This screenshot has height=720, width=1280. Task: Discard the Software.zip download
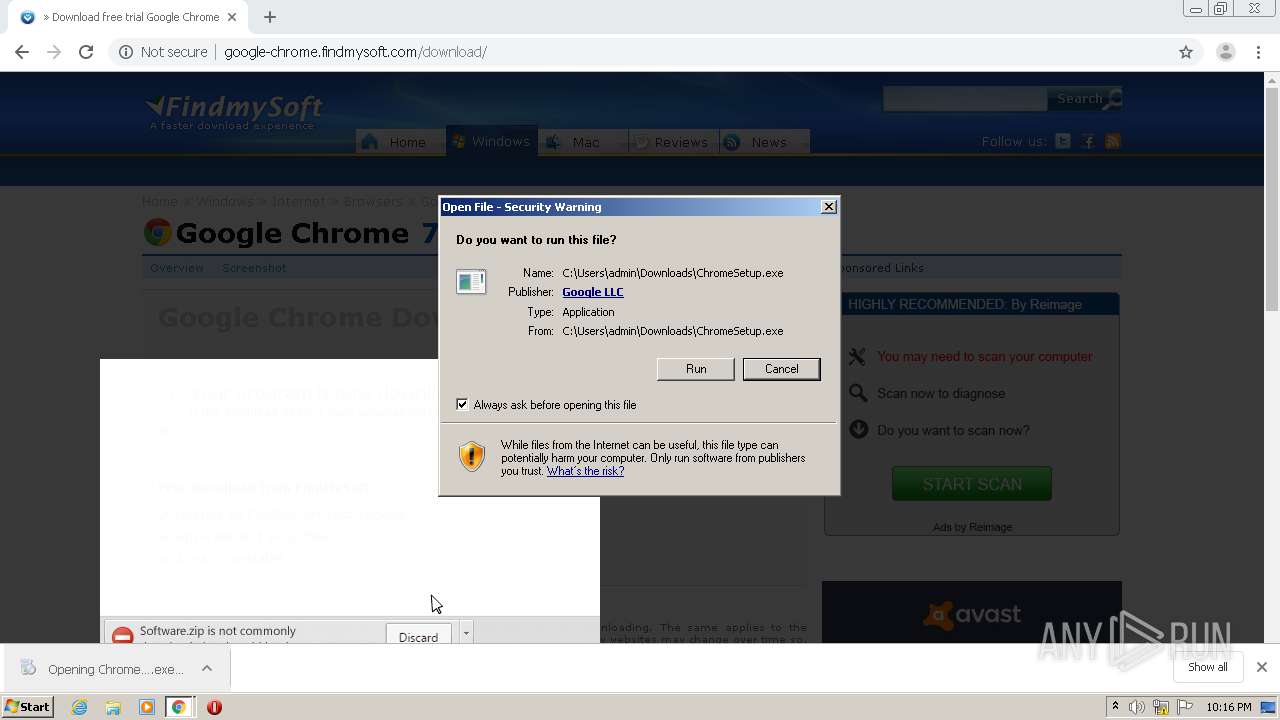pos(418,636)
